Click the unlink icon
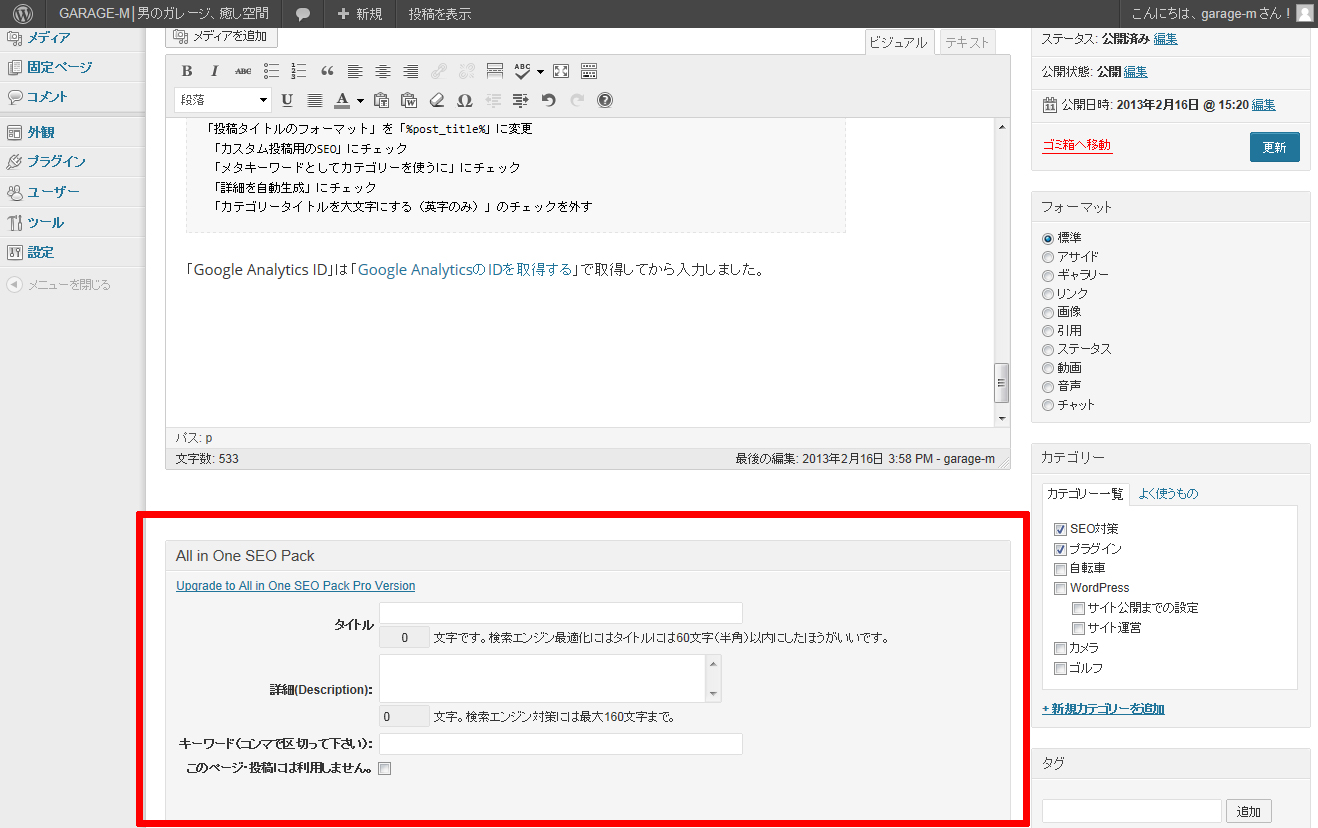 coord(467,71)
